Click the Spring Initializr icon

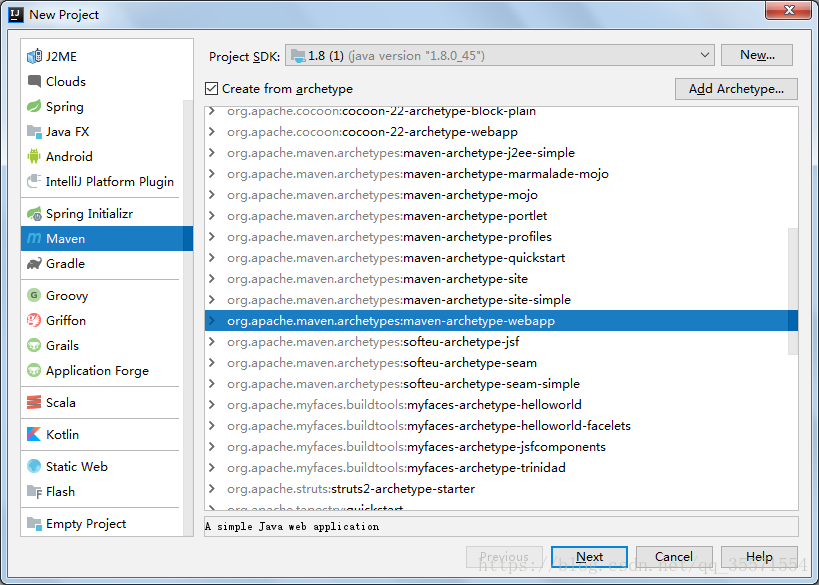(34, 214)
